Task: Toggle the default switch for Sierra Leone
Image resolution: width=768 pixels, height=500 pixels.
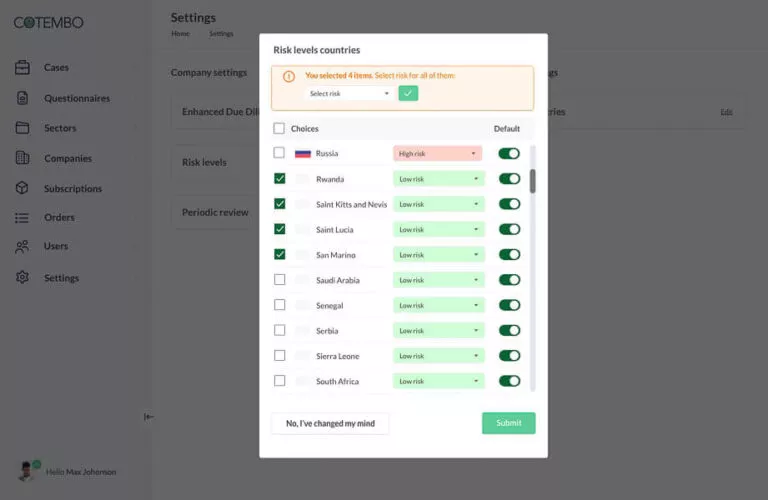Action: [509, 356]
